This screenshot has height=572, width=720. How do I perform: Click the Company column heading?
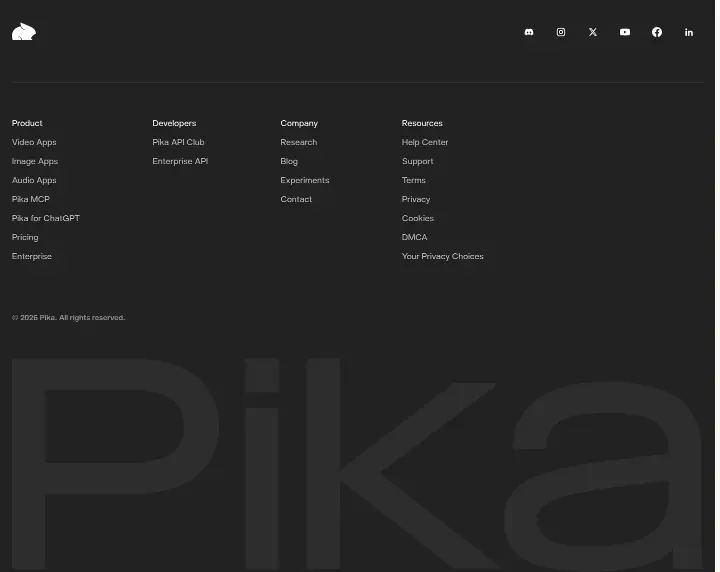299,123
